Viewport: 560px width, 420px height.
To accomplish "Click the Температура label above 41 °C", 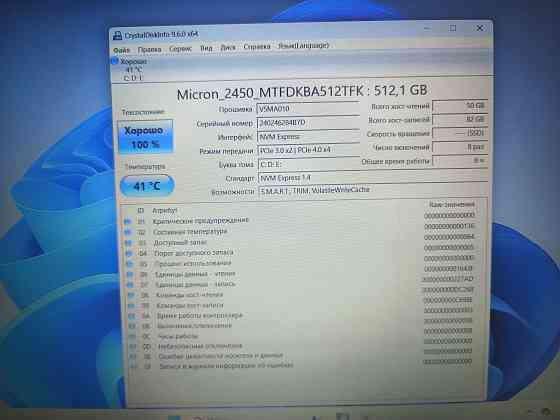I will (145, 167).
